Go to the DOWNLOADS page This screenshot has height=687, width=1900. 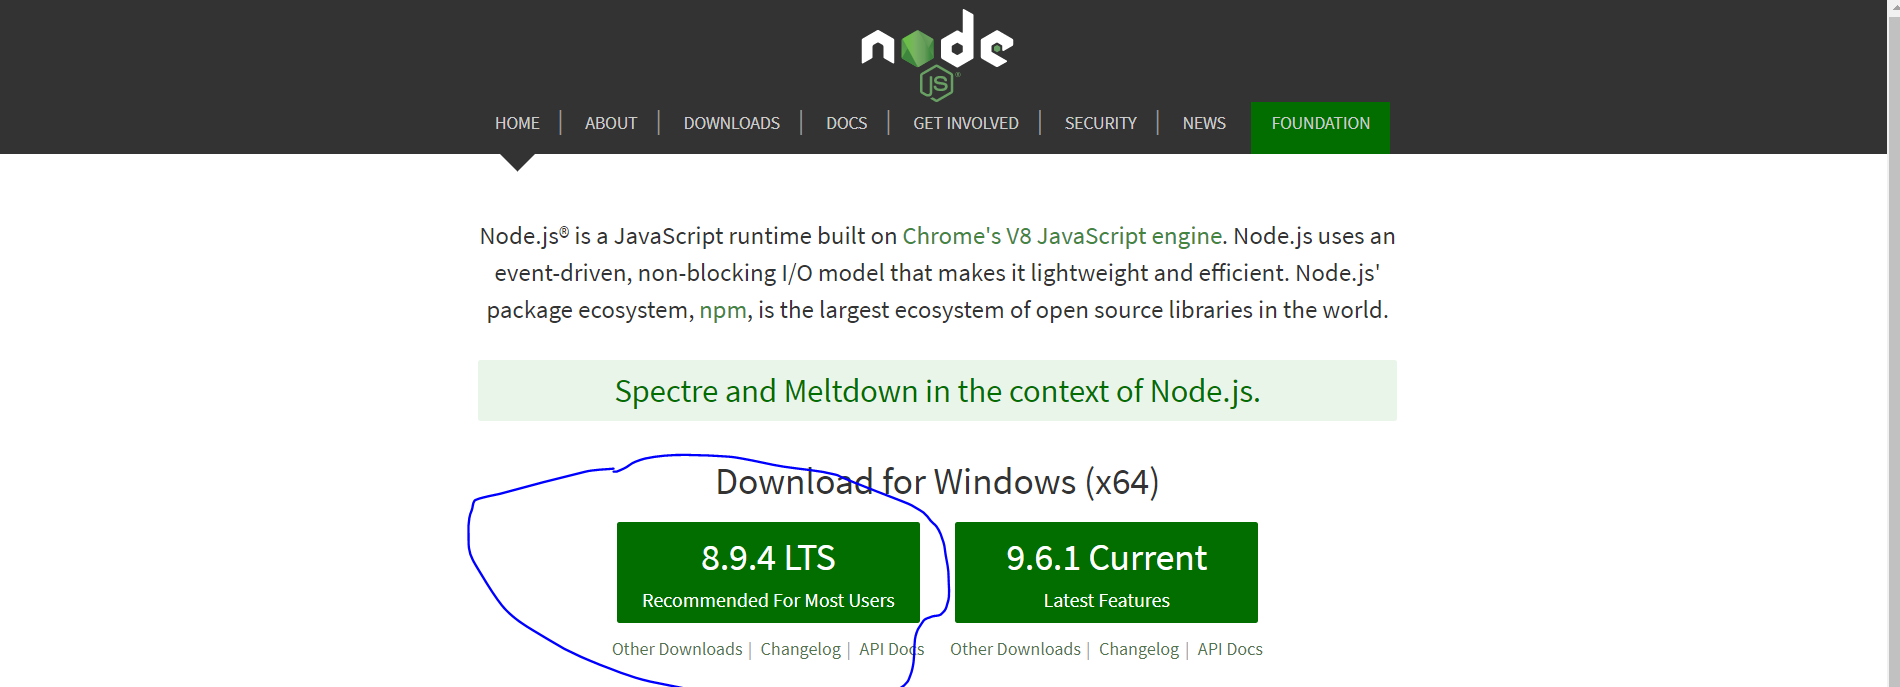point(732,123)
